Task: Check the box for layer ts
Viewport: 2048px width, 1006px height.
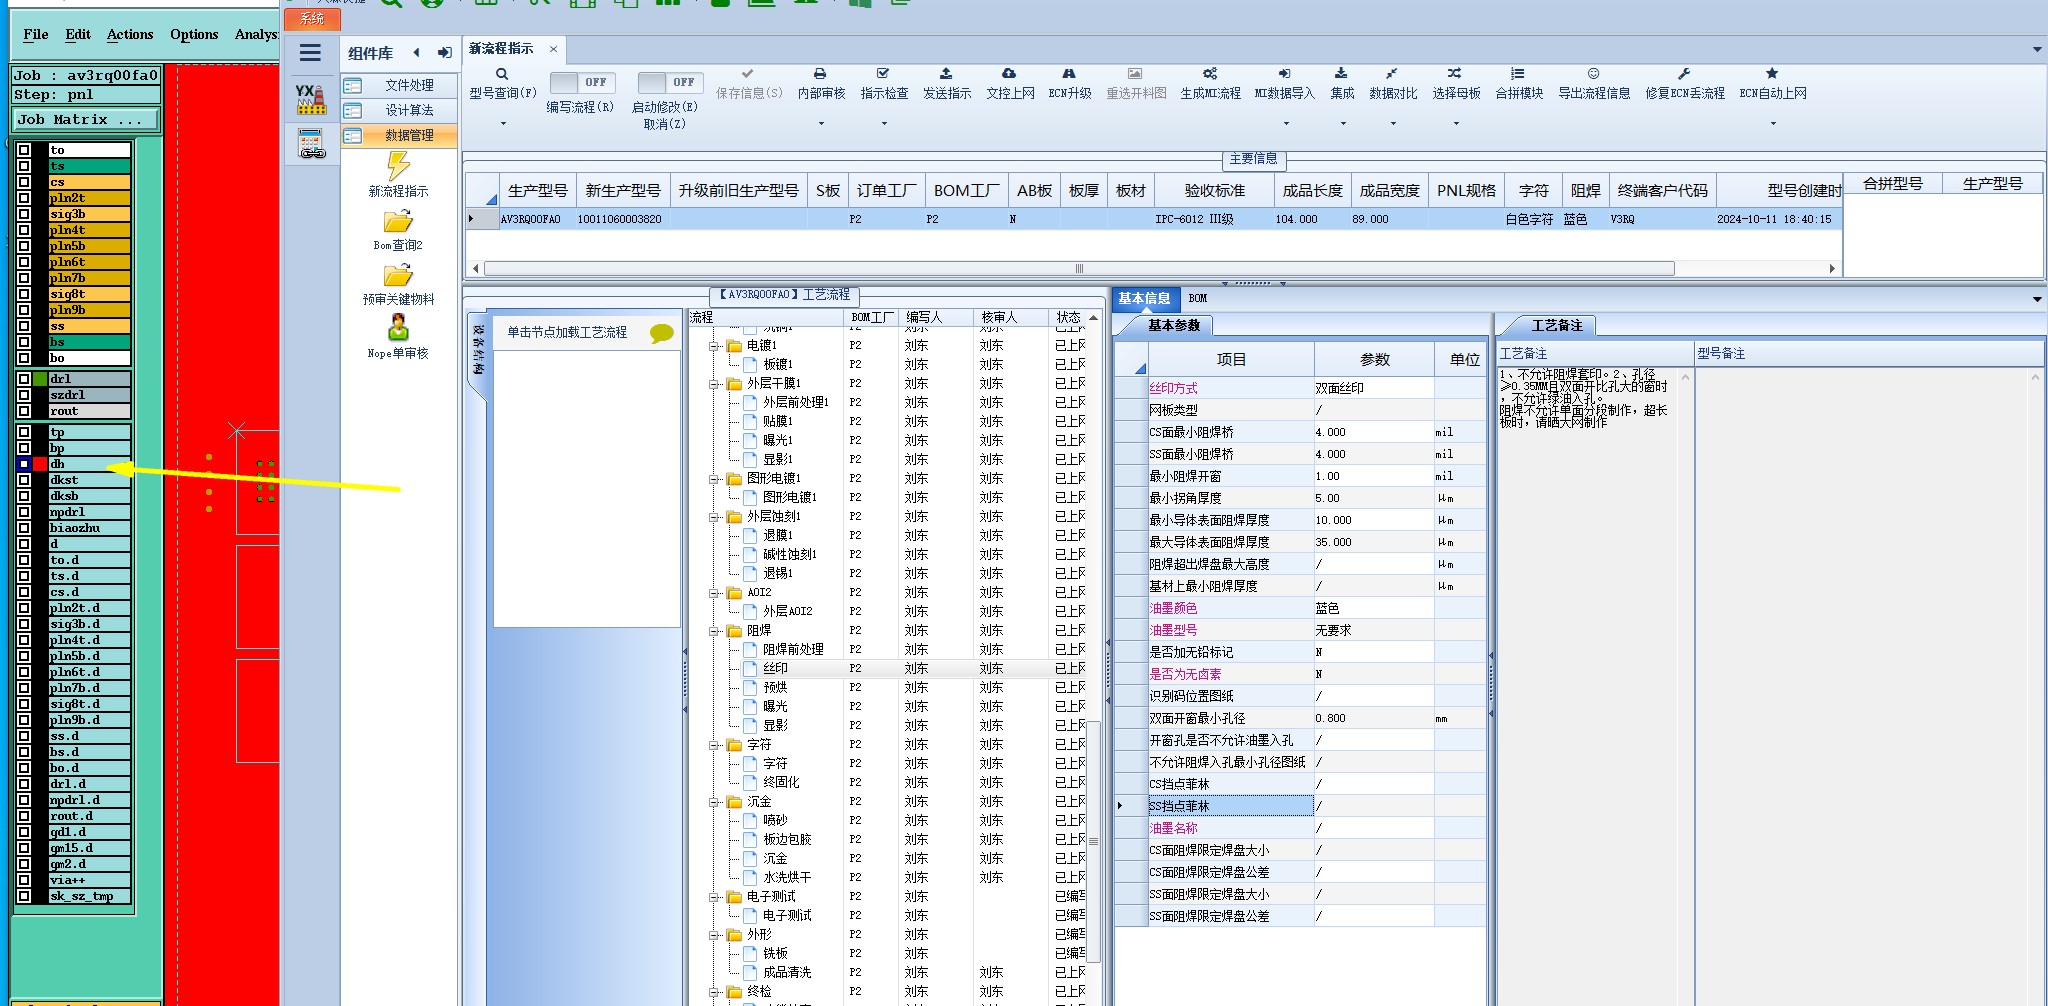Action: point(24,166)
